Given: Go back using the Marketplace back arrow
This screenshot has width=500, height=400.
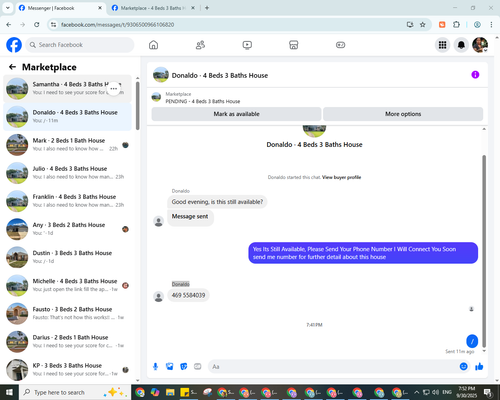Looking at the screenshot, I should pos(12,67).
